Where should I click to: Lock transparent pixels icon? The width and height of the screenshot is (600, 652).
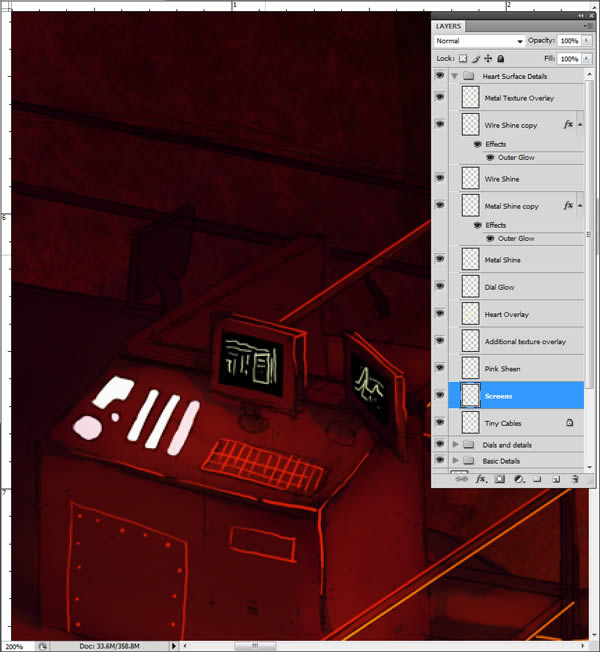click(463, 59)
